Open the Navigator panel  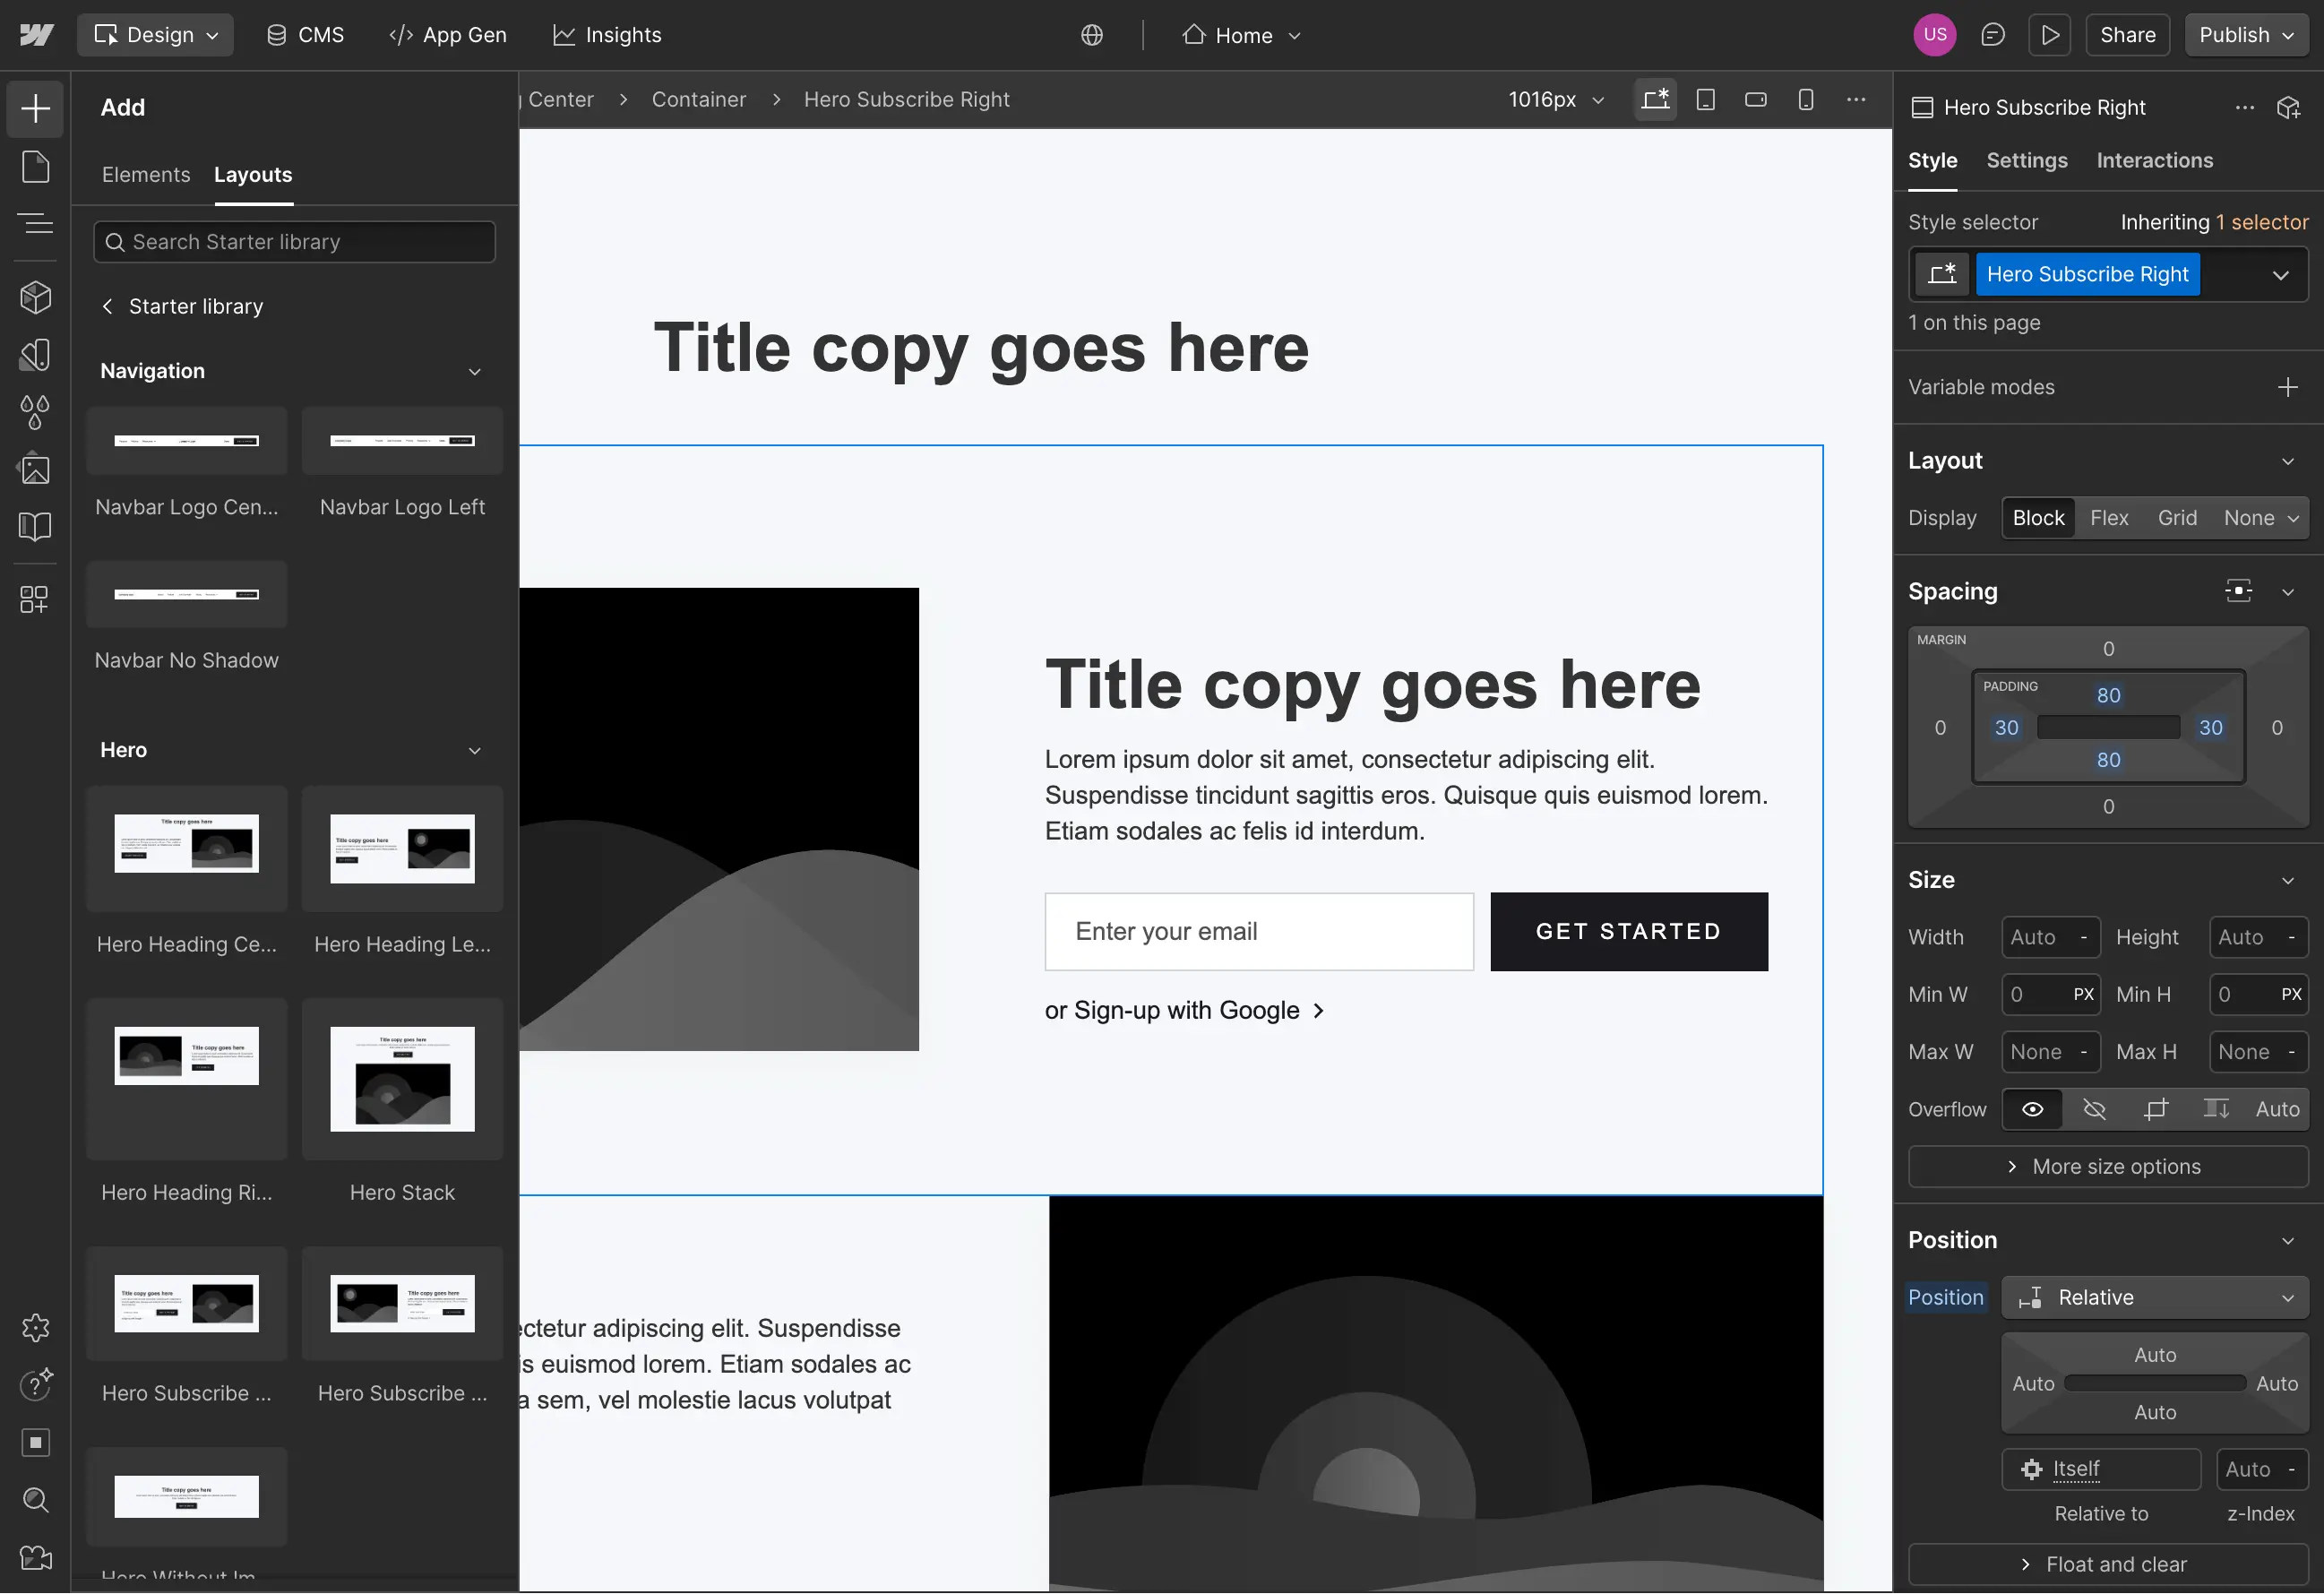pyautogui.click(x=34, y=224)
